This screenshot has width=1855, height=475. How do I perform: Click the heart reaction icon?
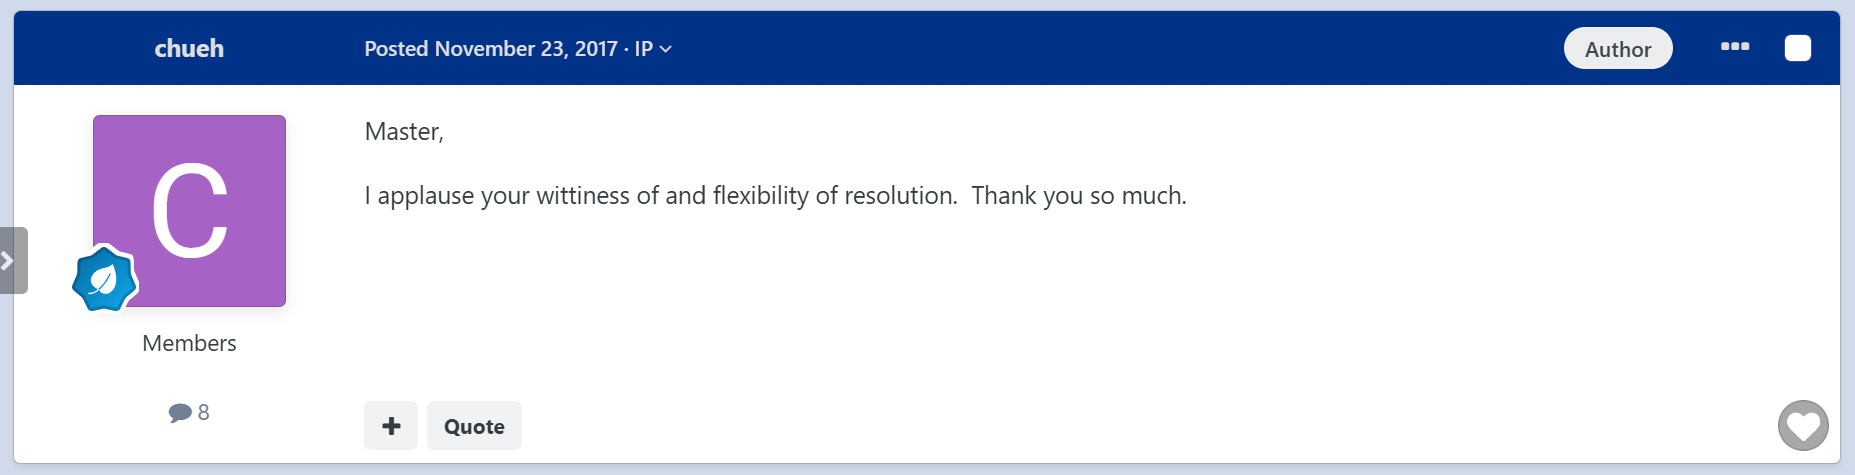pyautogui.click(x=1802, y=426)
